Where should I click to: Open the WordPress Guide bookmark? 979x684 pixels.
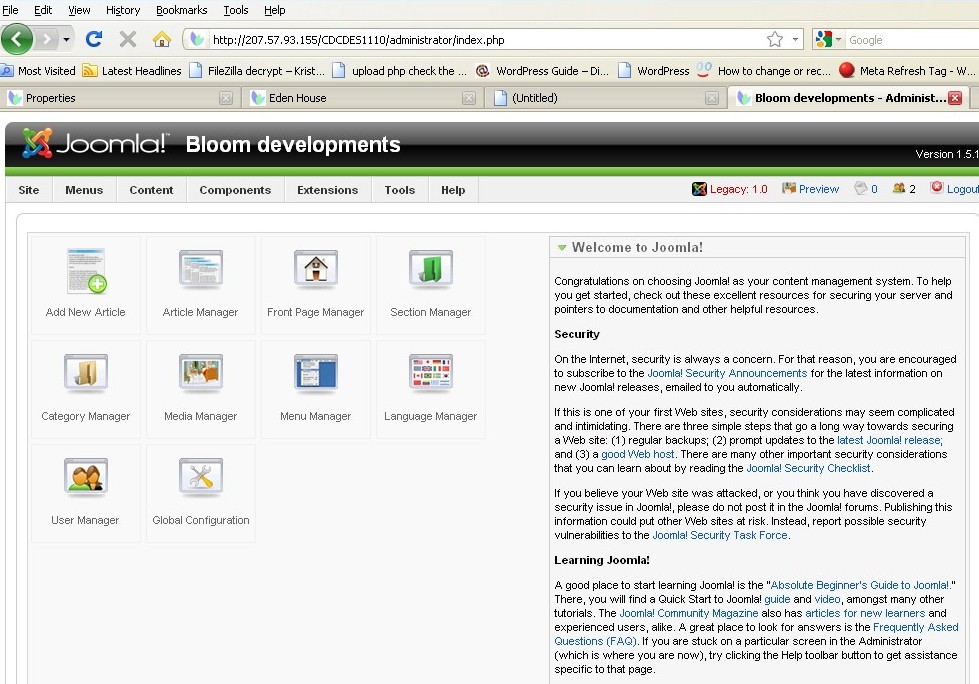542,71
